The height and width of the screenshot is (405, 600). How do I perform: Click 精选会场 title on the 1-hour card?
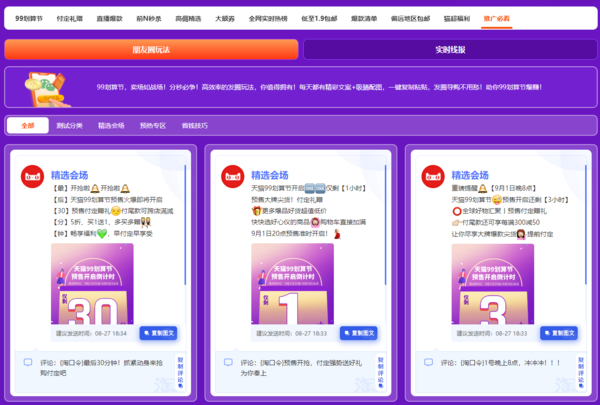[x=270, y=175]
